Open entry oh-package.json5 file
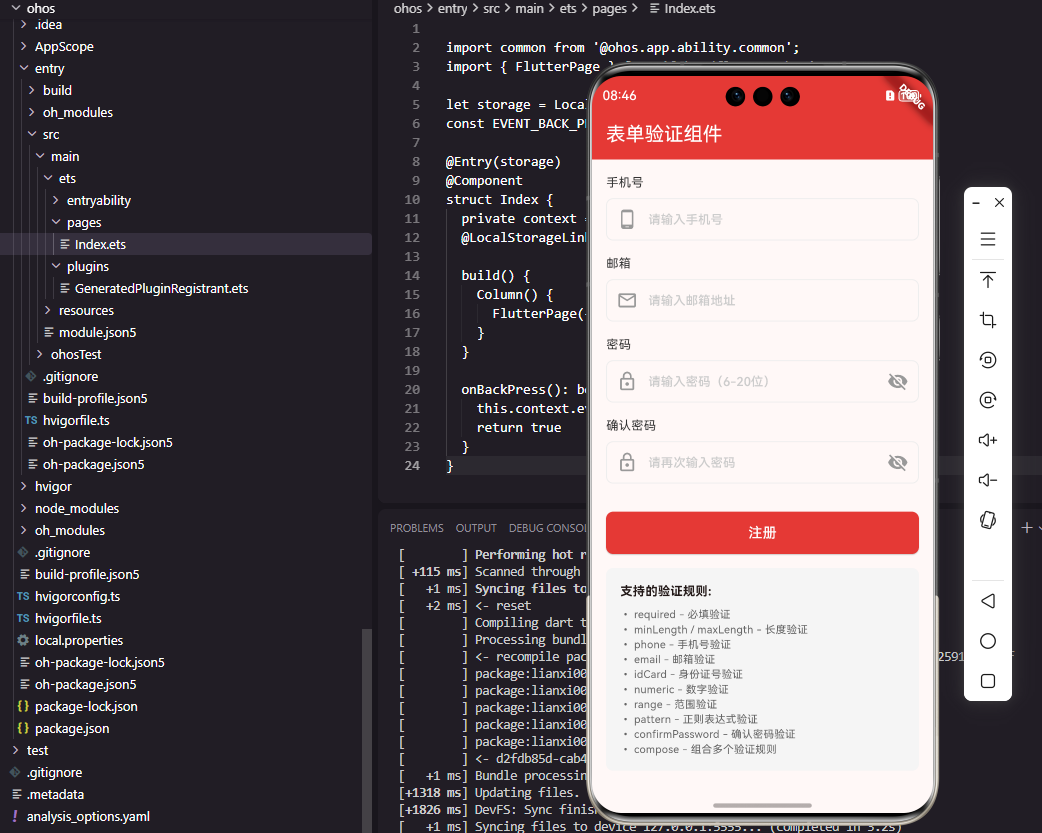This screenshot has width=1042, height=833. 93,464
